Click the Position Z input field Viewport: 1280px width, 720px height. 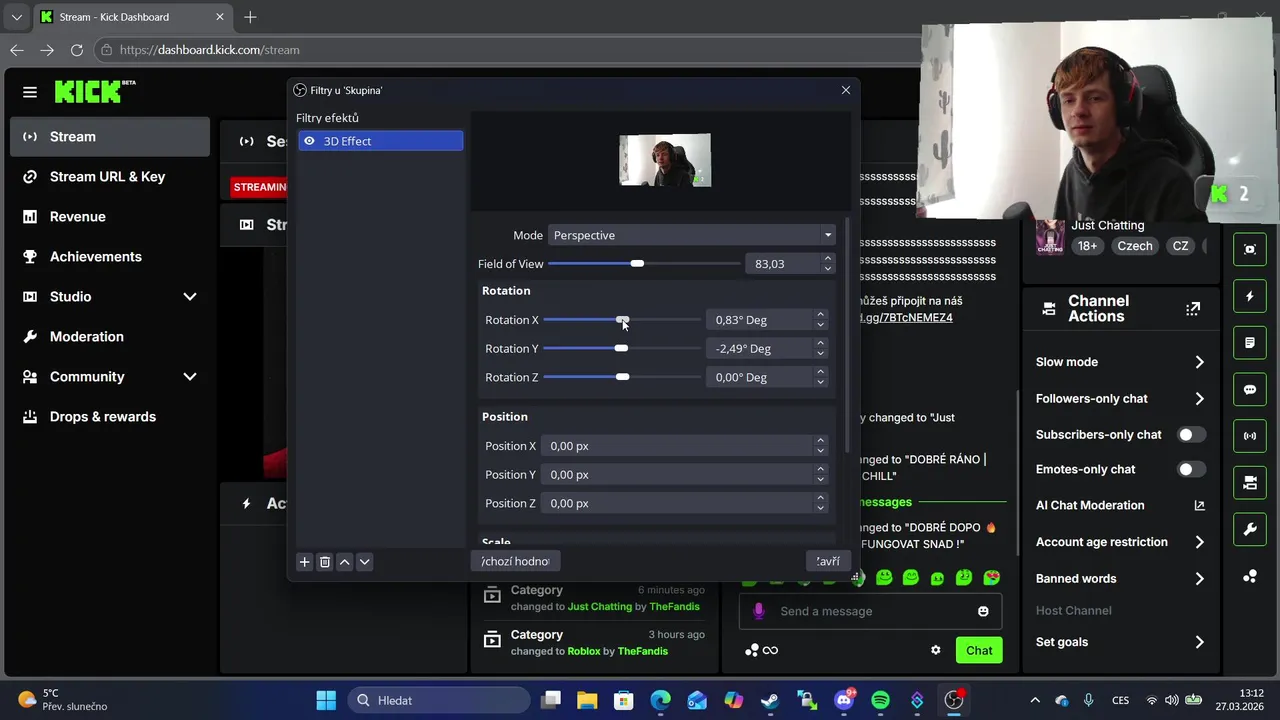pyautogui.click(x=678, y=503)
